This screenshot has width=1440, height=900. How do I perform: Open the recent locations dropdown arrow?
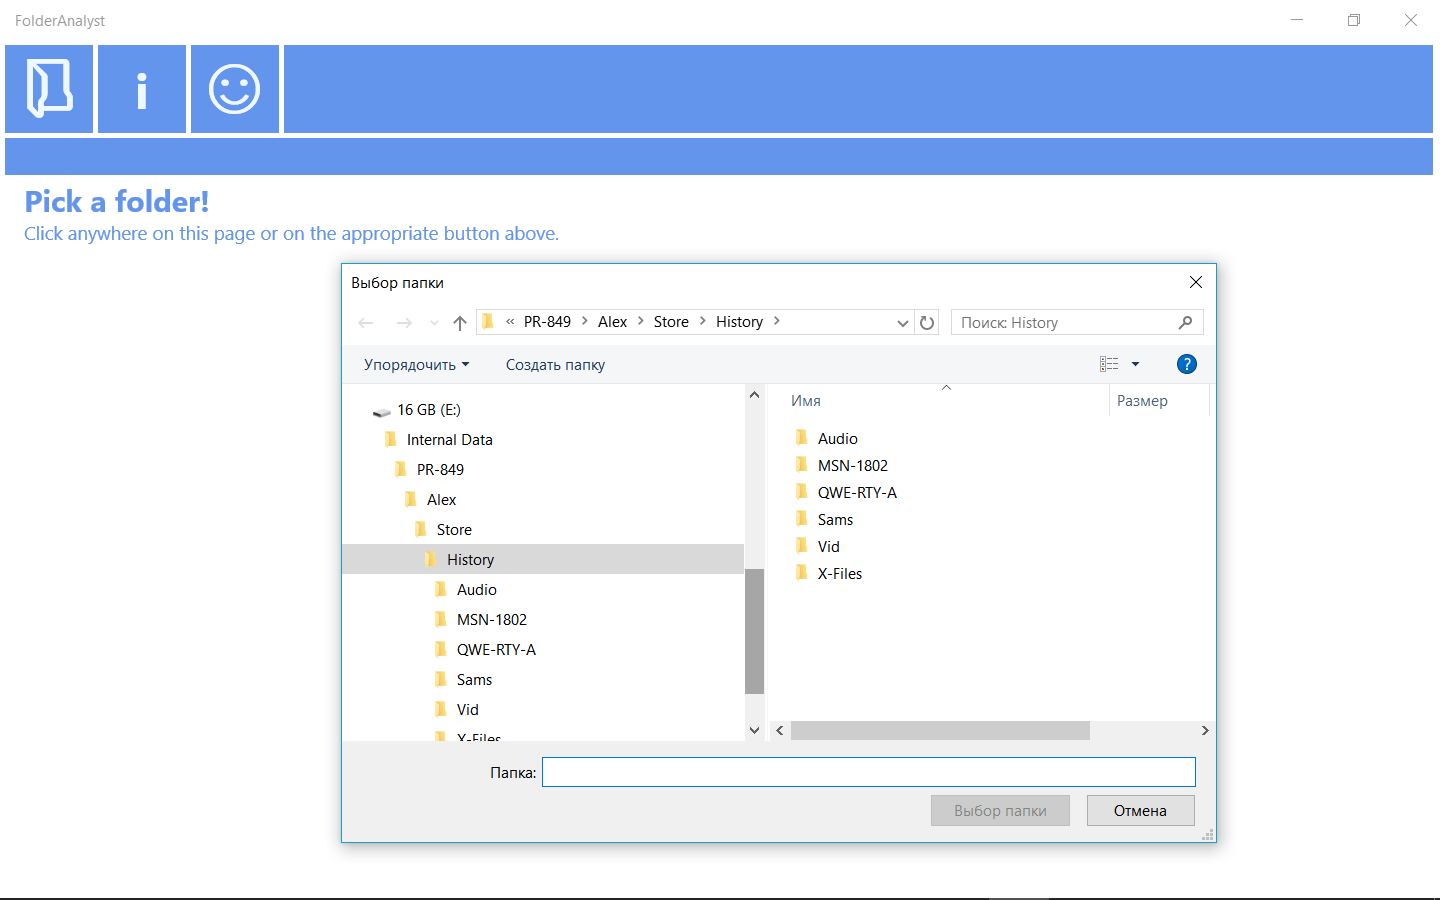click(434, 322)
